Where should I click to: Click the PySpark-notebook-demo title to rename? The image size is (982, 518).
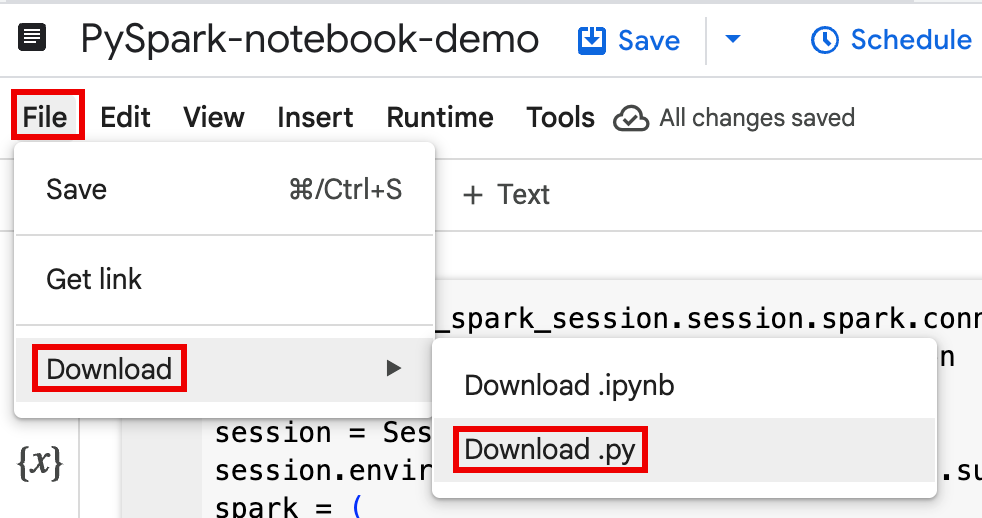click(309, 40)
